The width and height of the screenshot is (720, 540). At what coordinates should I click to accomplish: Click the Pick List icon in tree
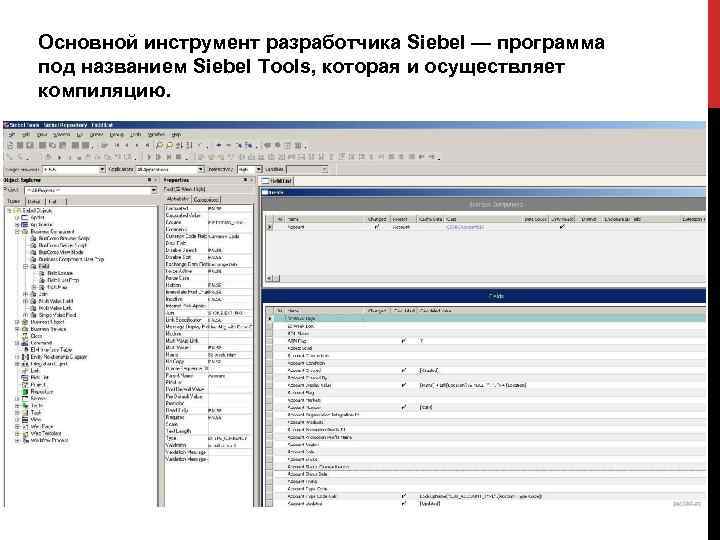pyautogui.click(x=25, y=378)
